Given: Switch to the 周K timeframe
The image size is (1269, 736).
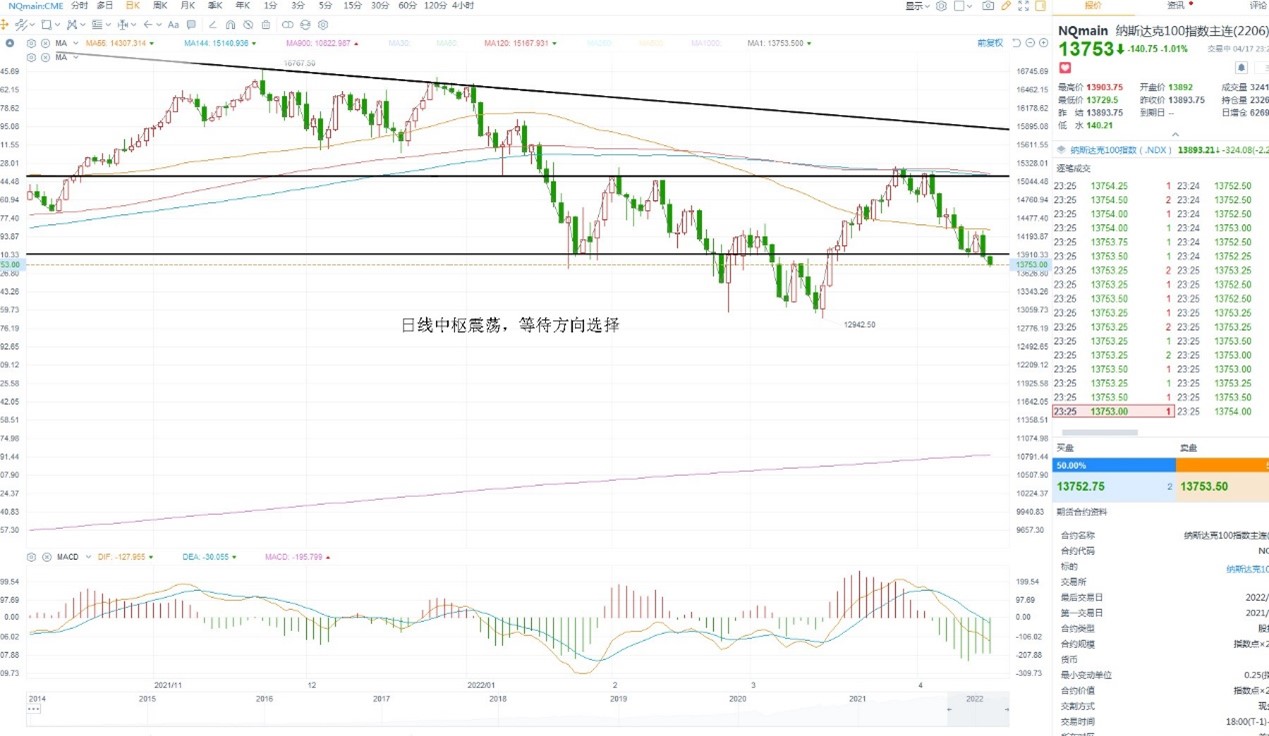Looking at the screenshot, I should coord(160,6).
